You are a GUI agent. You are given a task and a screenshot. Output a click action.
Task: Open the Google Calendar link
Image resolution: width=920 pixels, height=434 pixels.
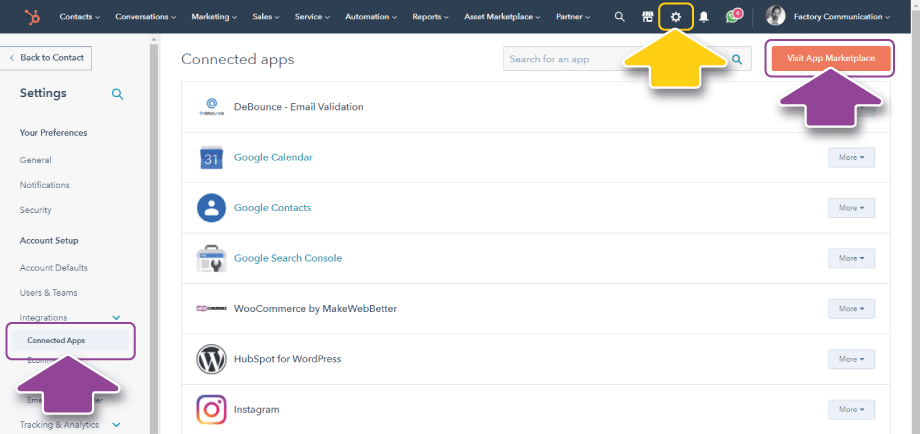coord(273,157)
